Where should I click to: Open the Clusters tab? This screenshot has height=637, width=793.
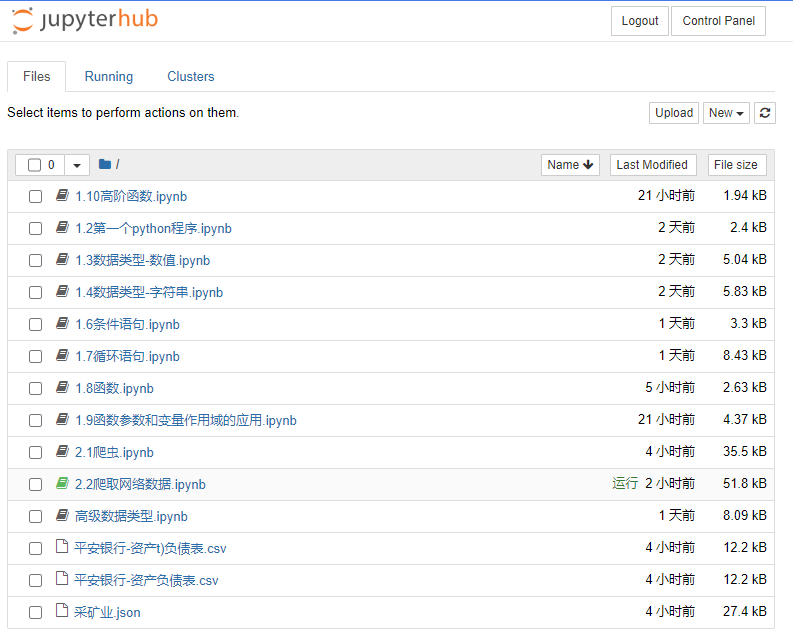[191, 77]
